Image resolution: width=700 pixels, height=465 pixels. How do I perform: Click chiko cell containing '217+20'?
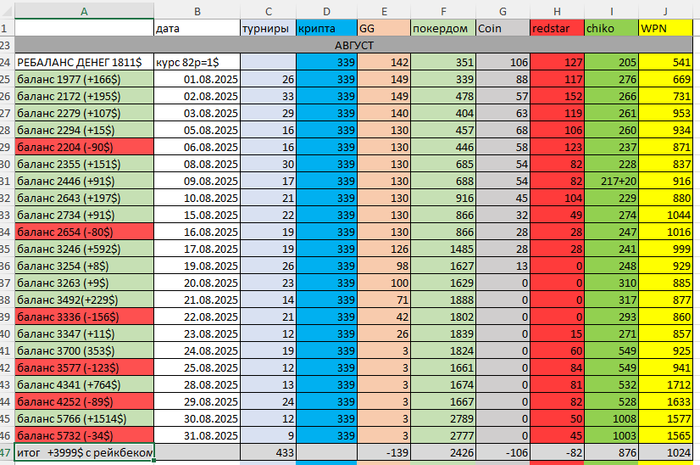pyautogui.click(x=611, y=181)
